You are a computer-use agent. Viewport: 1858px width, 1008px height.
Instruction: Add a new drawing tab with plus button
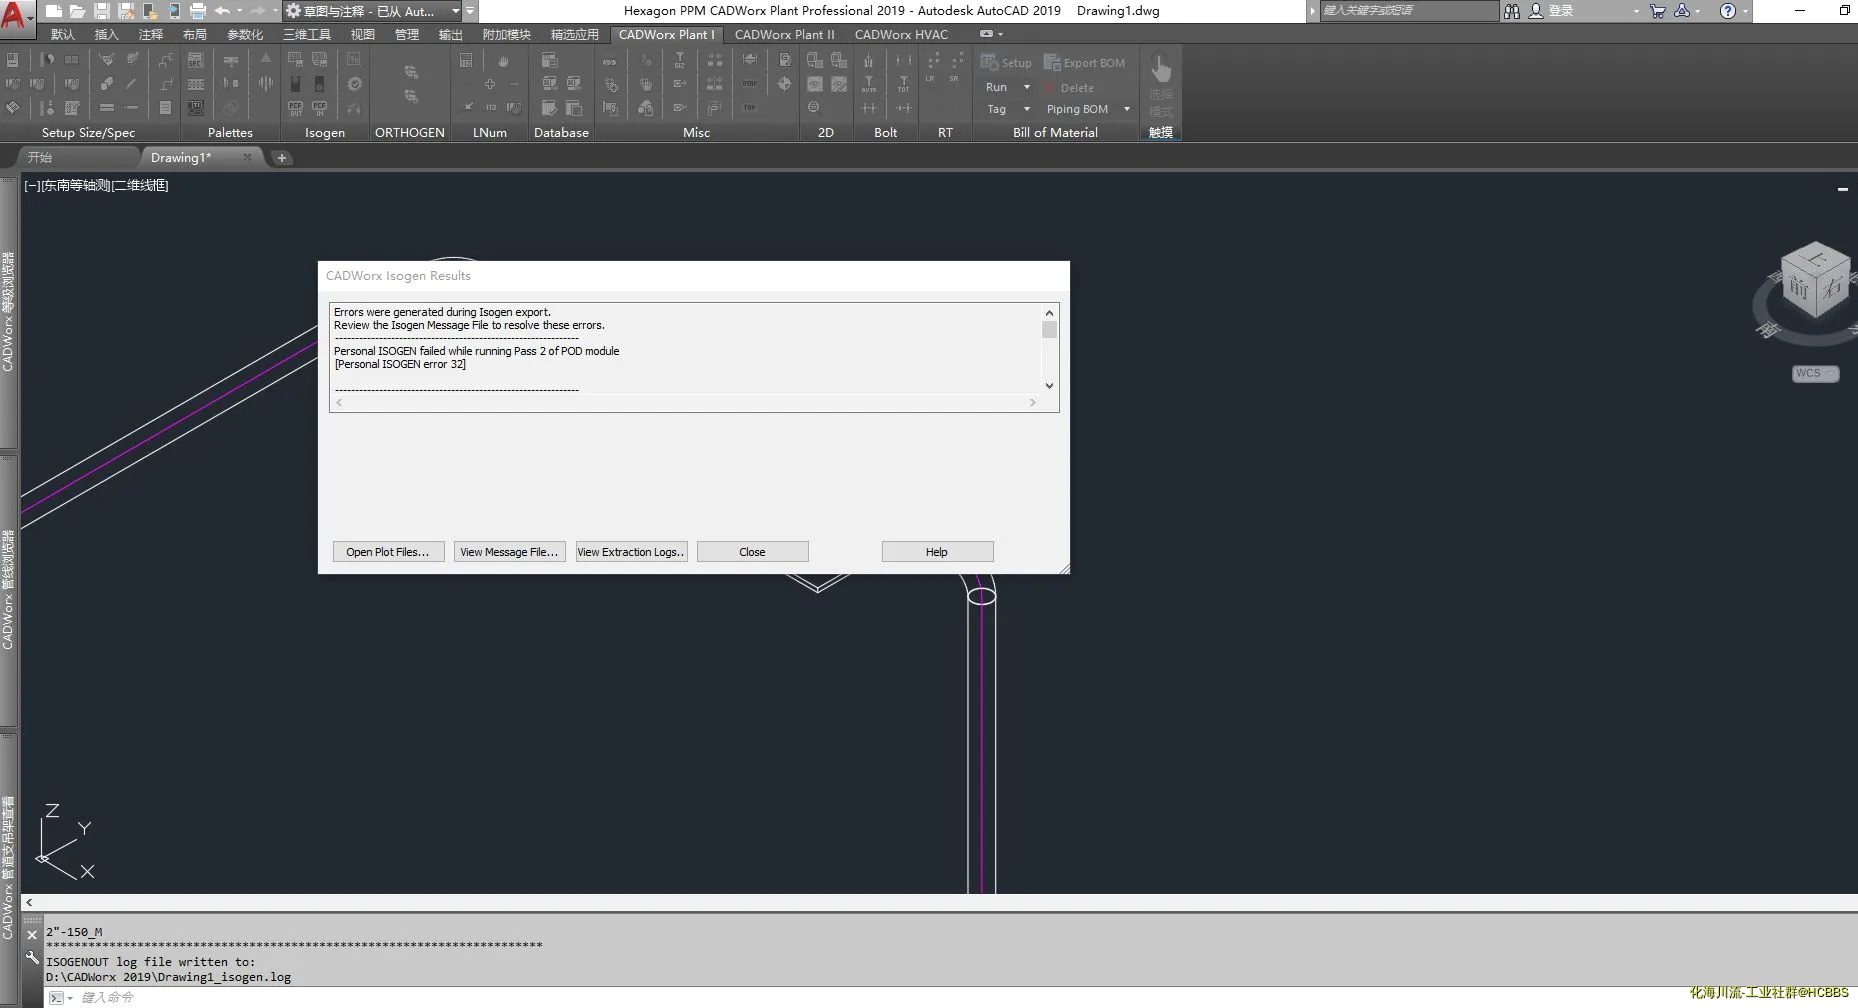282,157
